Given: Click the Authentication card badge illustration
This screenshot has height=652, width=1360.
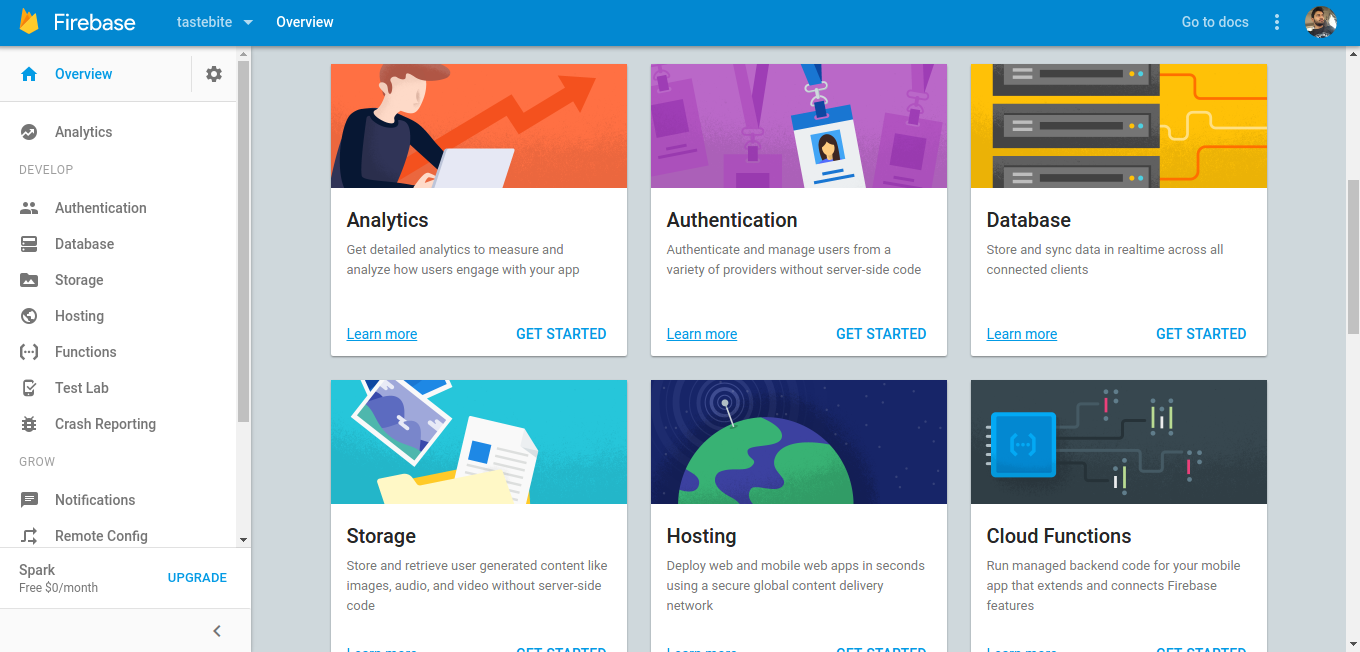Looking at the screenshot, I should (799, 126).
